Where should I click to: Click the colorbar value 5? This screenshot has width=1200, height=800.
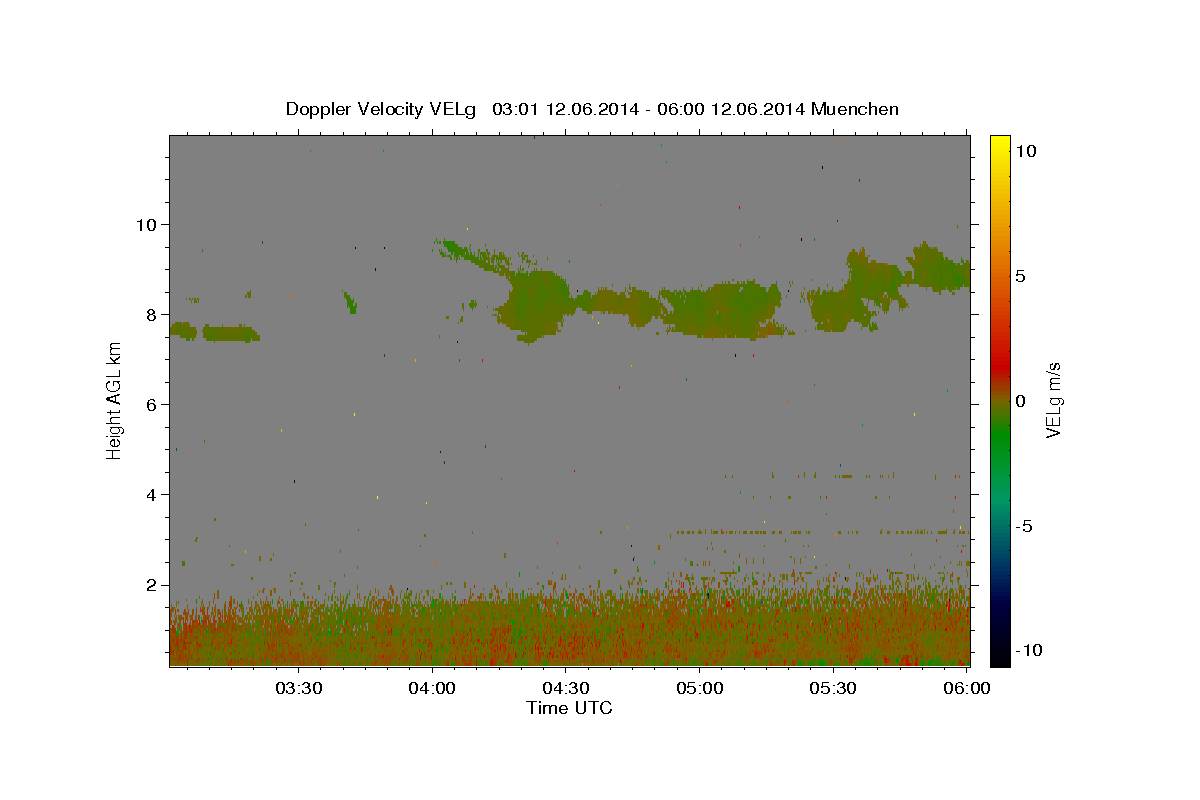pyautogui.click(x=1021, y=275)
